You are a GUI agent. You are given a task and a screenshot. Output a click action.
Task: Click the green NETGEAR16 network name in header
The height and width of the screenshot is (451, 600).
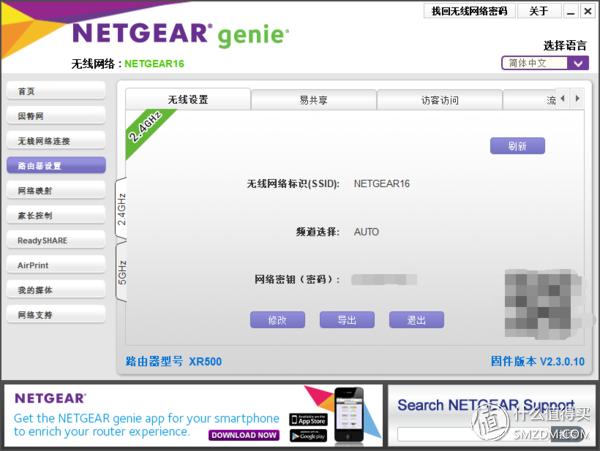(154, 63)
